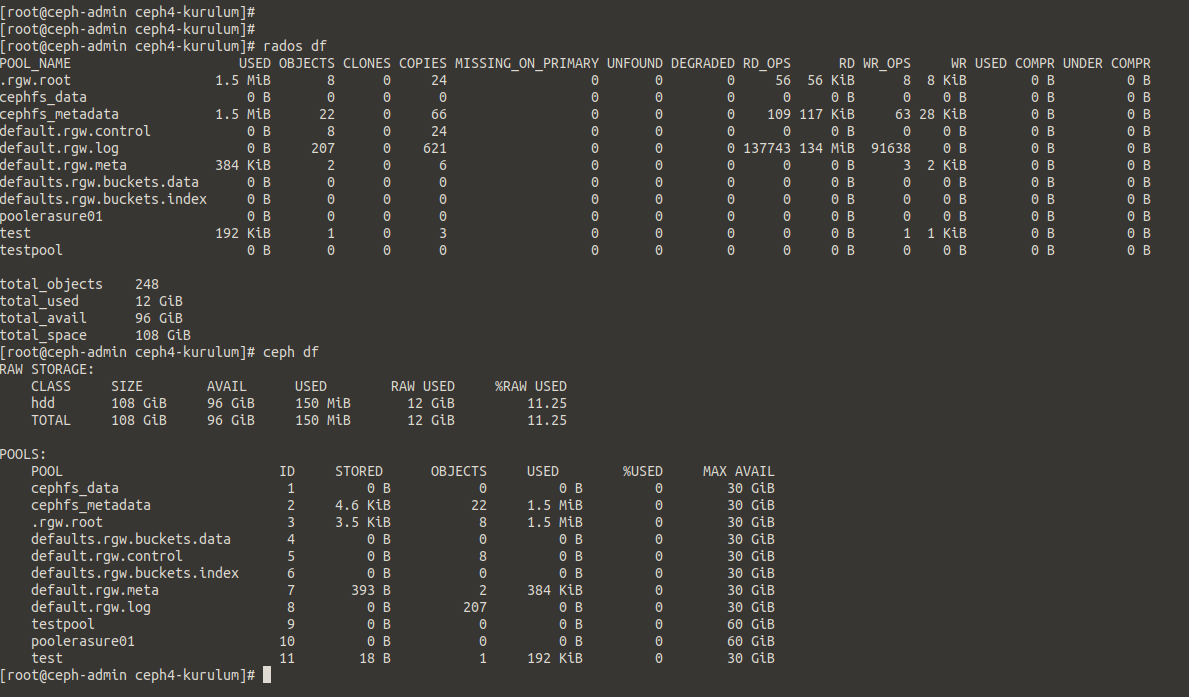Viewport: 1189px width, 697px height.
Task: Click the SIZE column header
Action: click(127, 386)
